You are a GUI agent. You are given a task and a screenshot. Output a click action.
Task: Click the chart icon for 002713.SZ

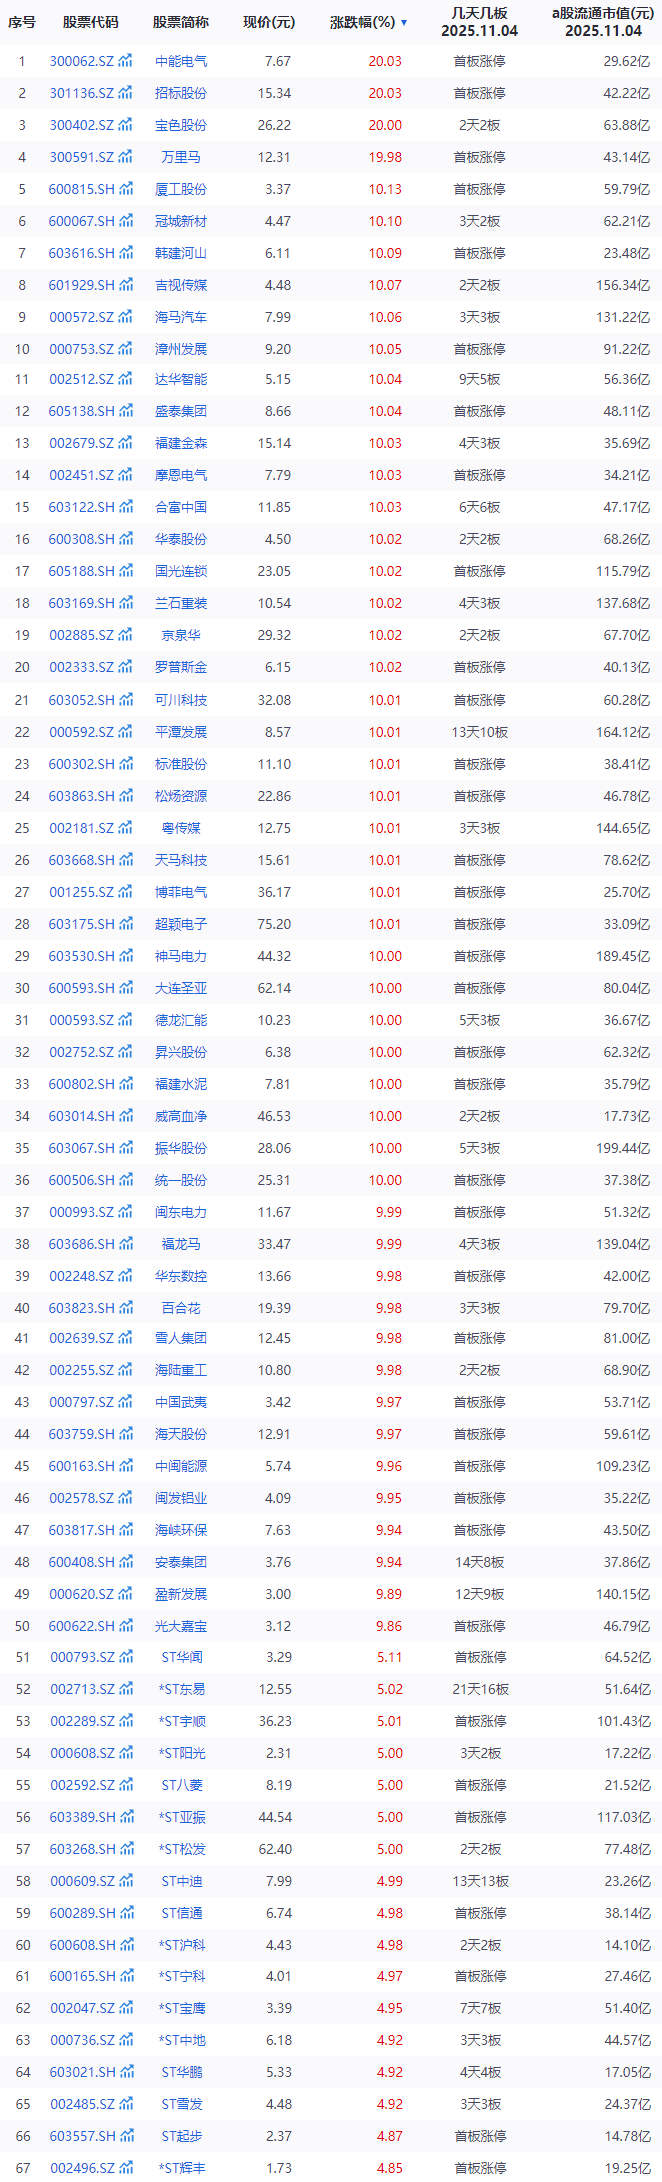tap(126, 1689)
